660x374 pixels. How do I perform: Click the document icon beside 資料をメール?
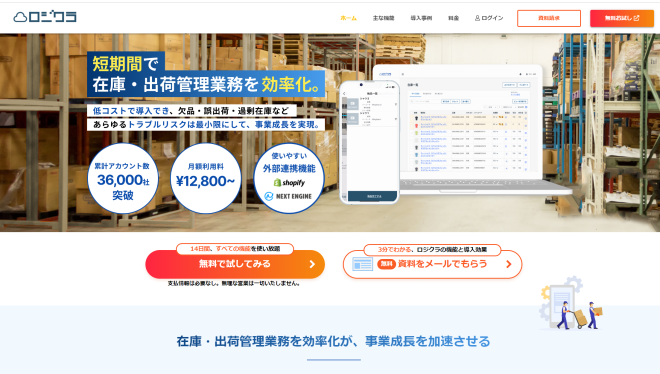(x=362, y=264)
